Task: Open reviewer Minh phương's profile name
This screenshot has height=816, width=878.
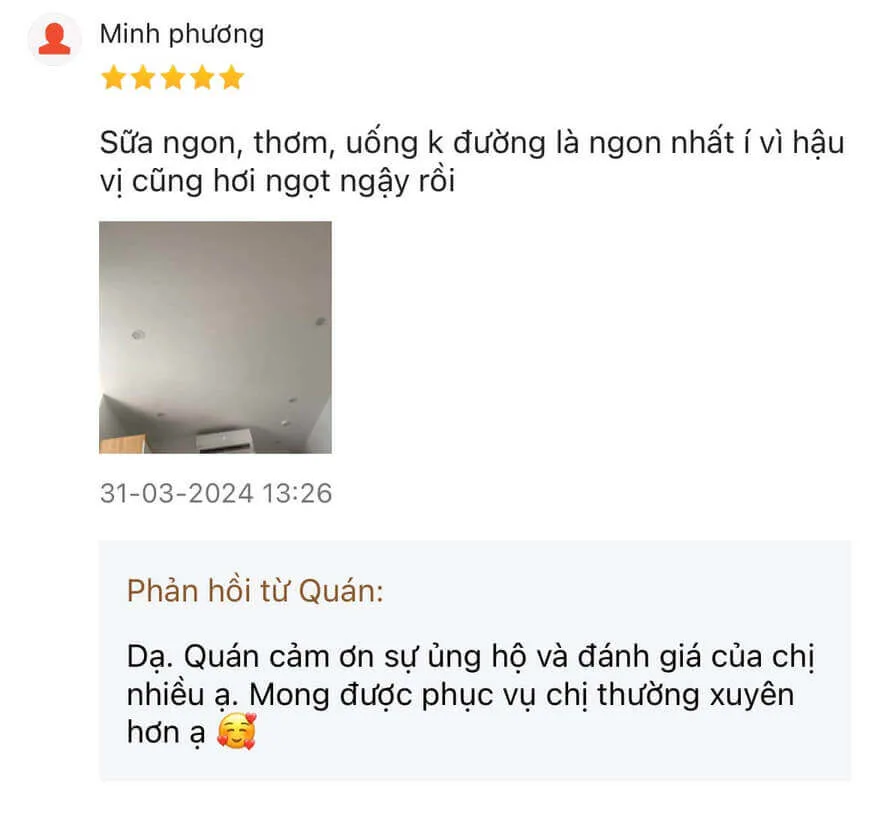Action: click(x=181, y=34)
